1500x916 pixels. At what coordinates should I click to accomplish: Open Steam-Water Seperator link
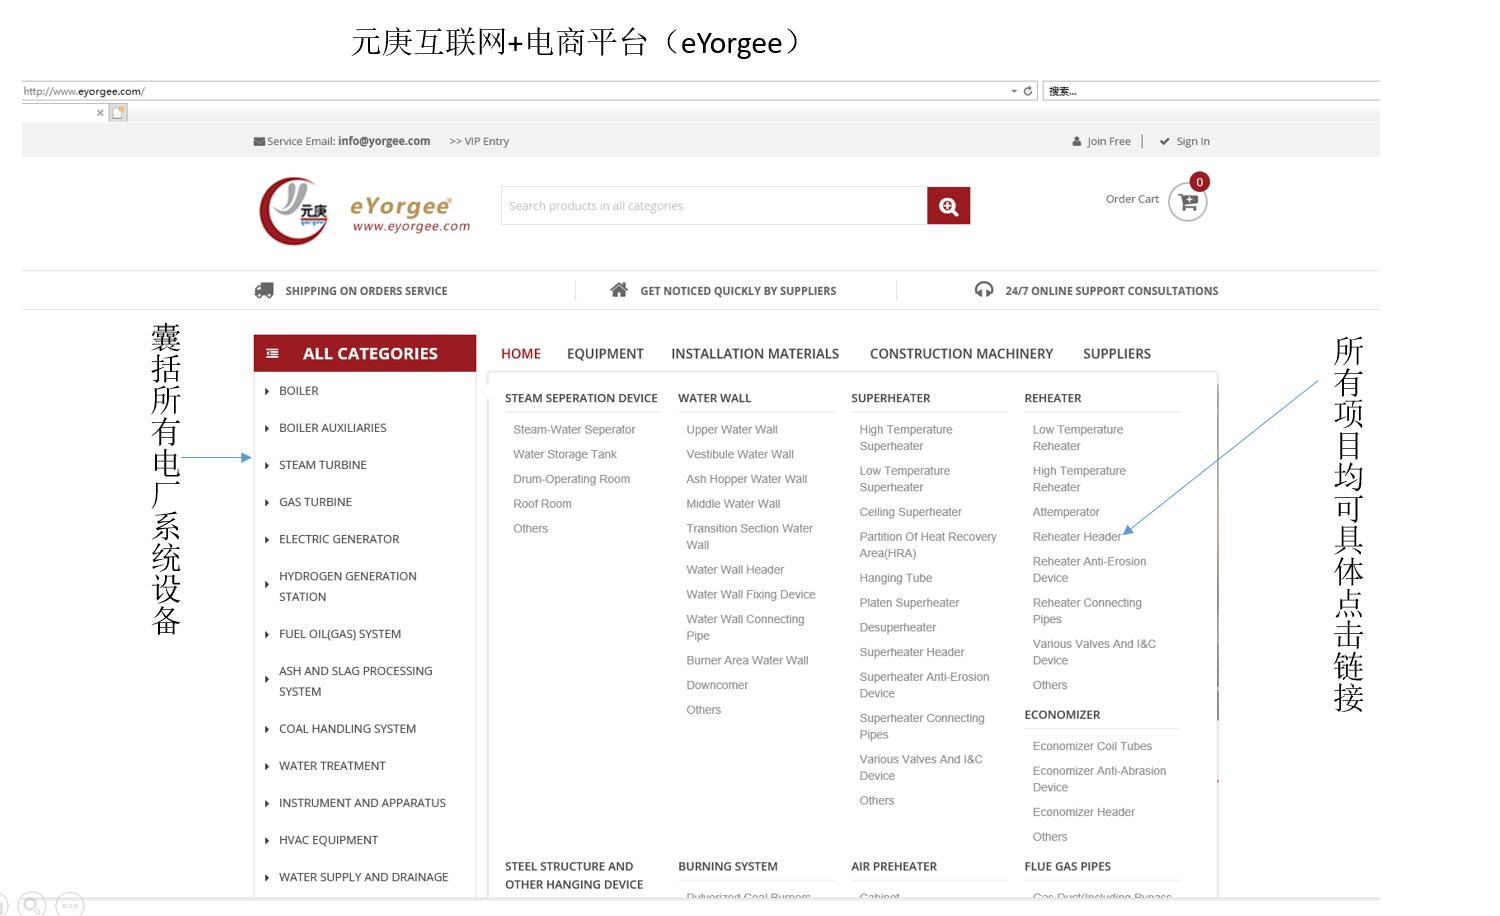(x=574, y=430)
